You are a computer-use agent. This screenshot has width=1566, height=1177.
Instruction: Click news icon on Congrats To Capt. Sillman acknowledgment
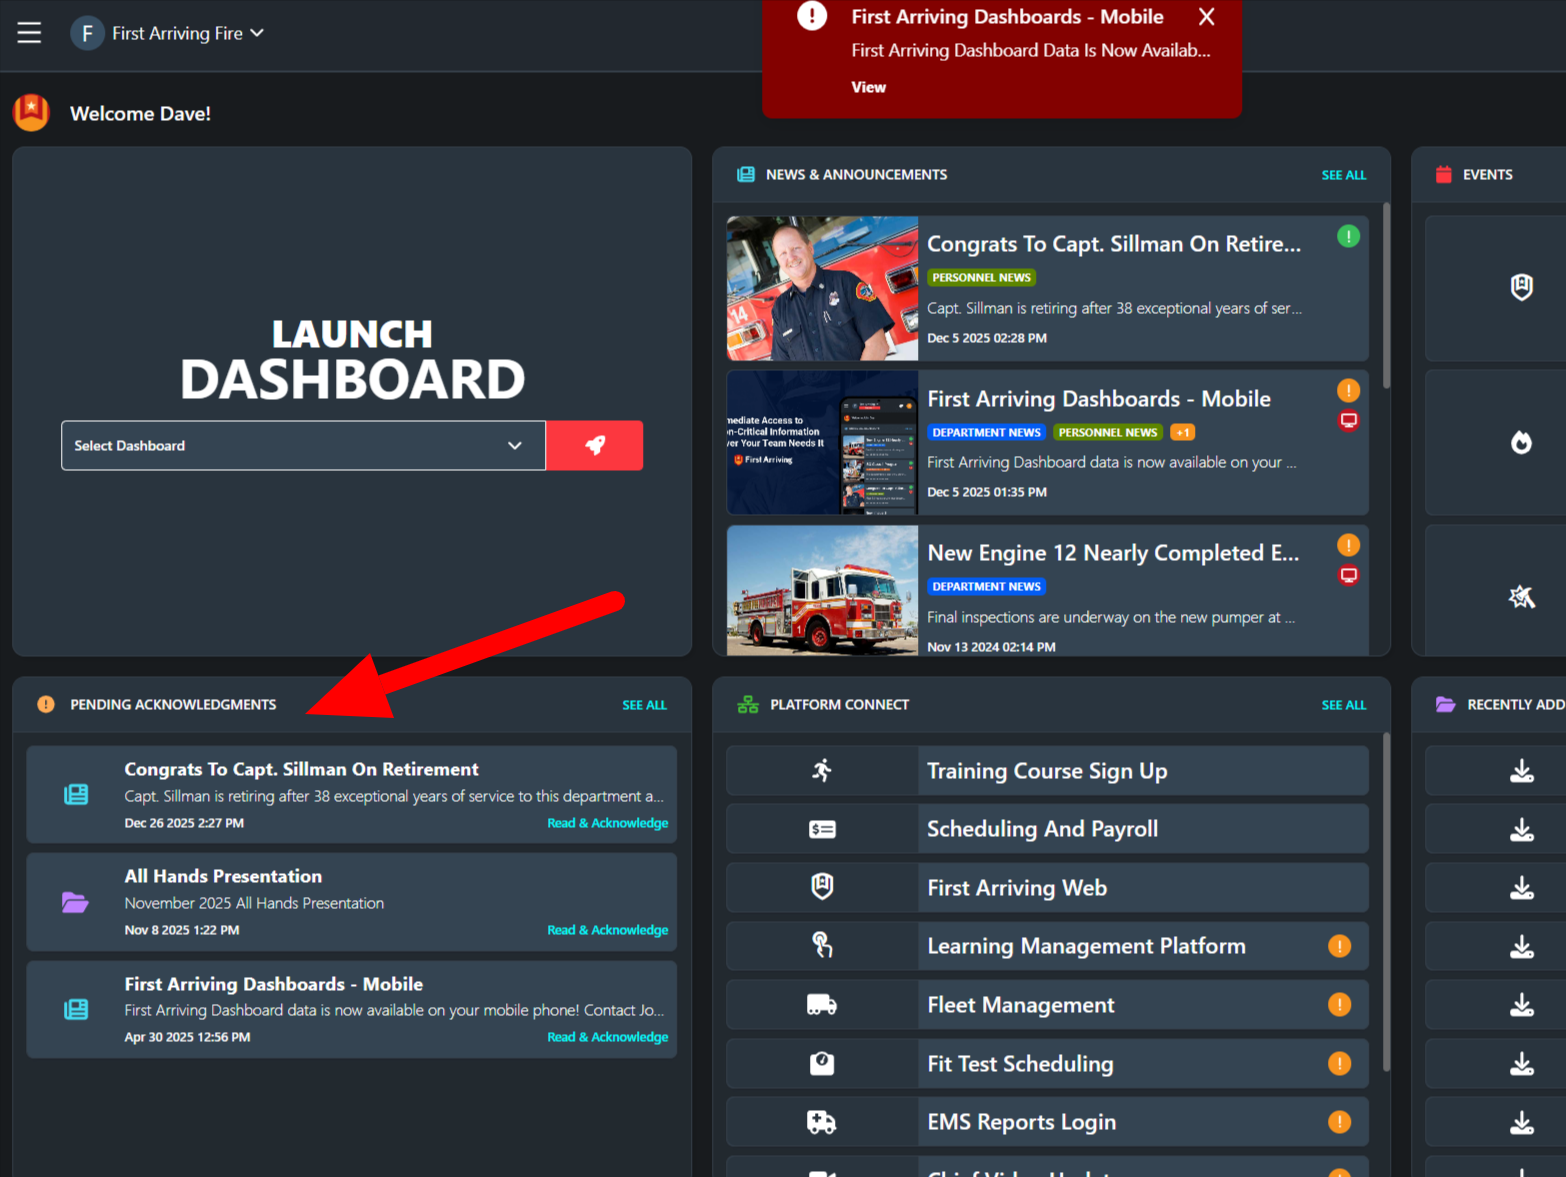click(76, 794)
